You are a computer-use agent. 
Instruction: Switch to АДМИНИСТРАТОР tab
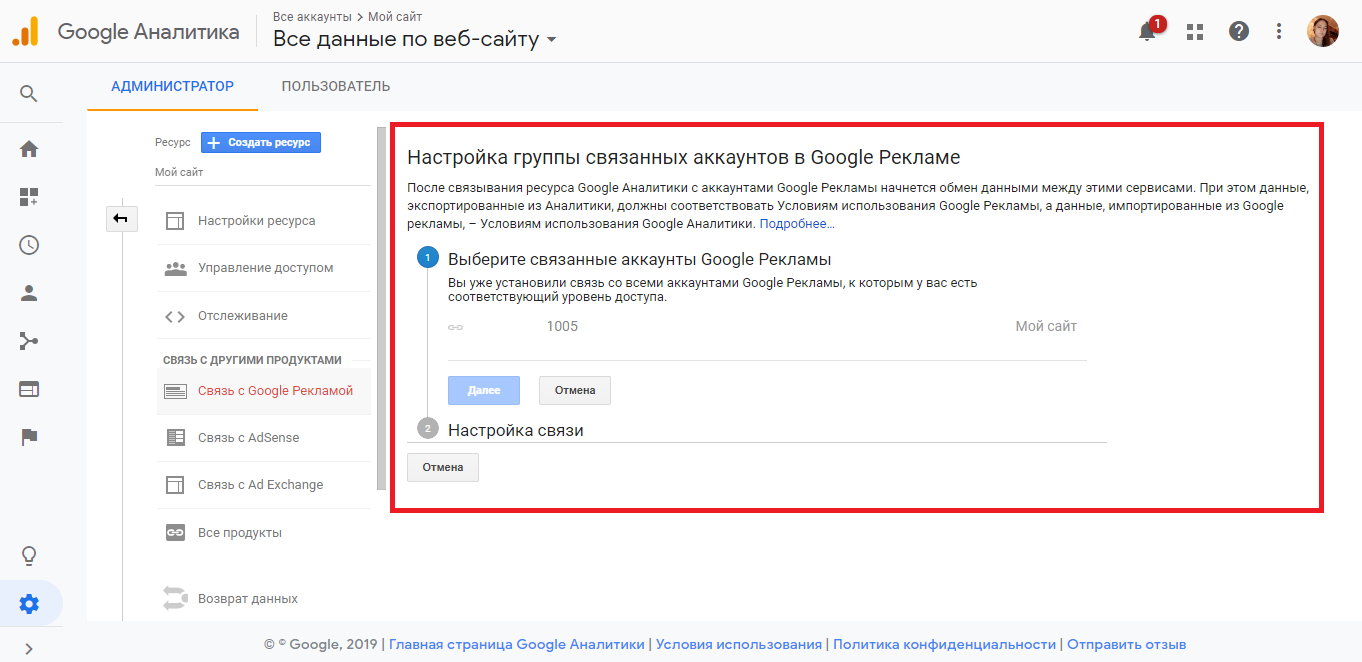(172, 86)
